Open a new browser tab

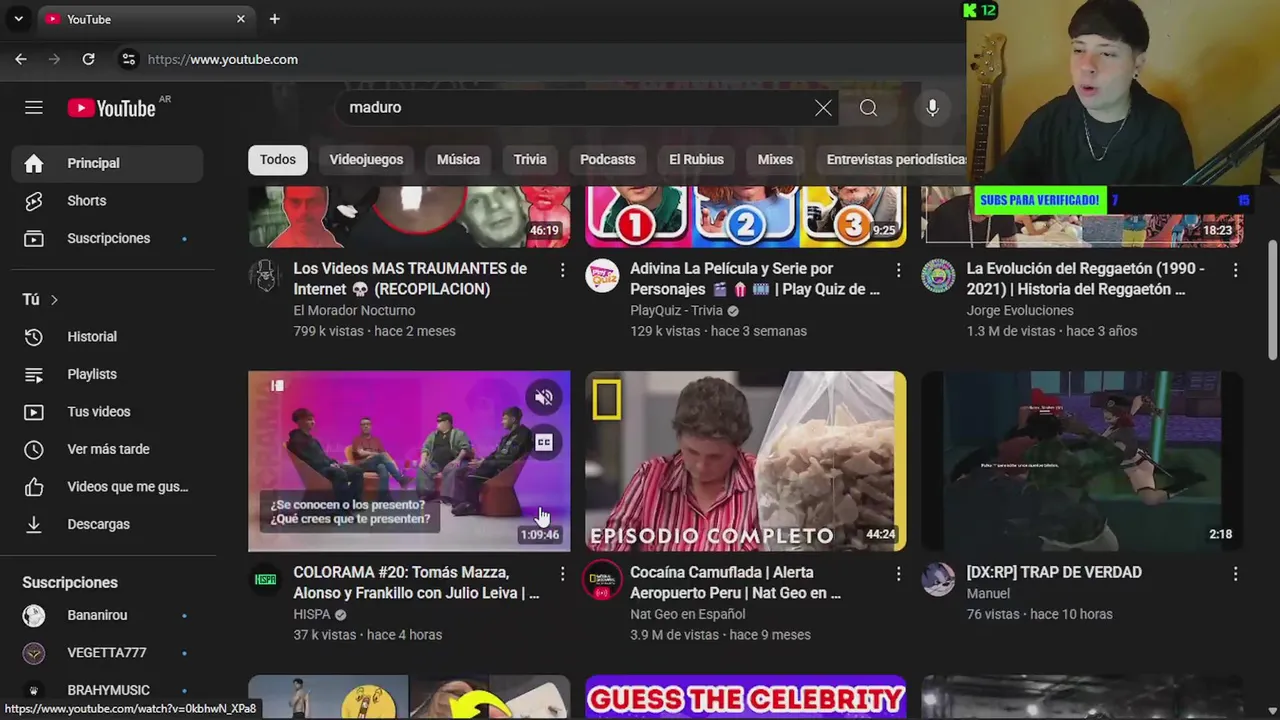click(x=274, y=19)
